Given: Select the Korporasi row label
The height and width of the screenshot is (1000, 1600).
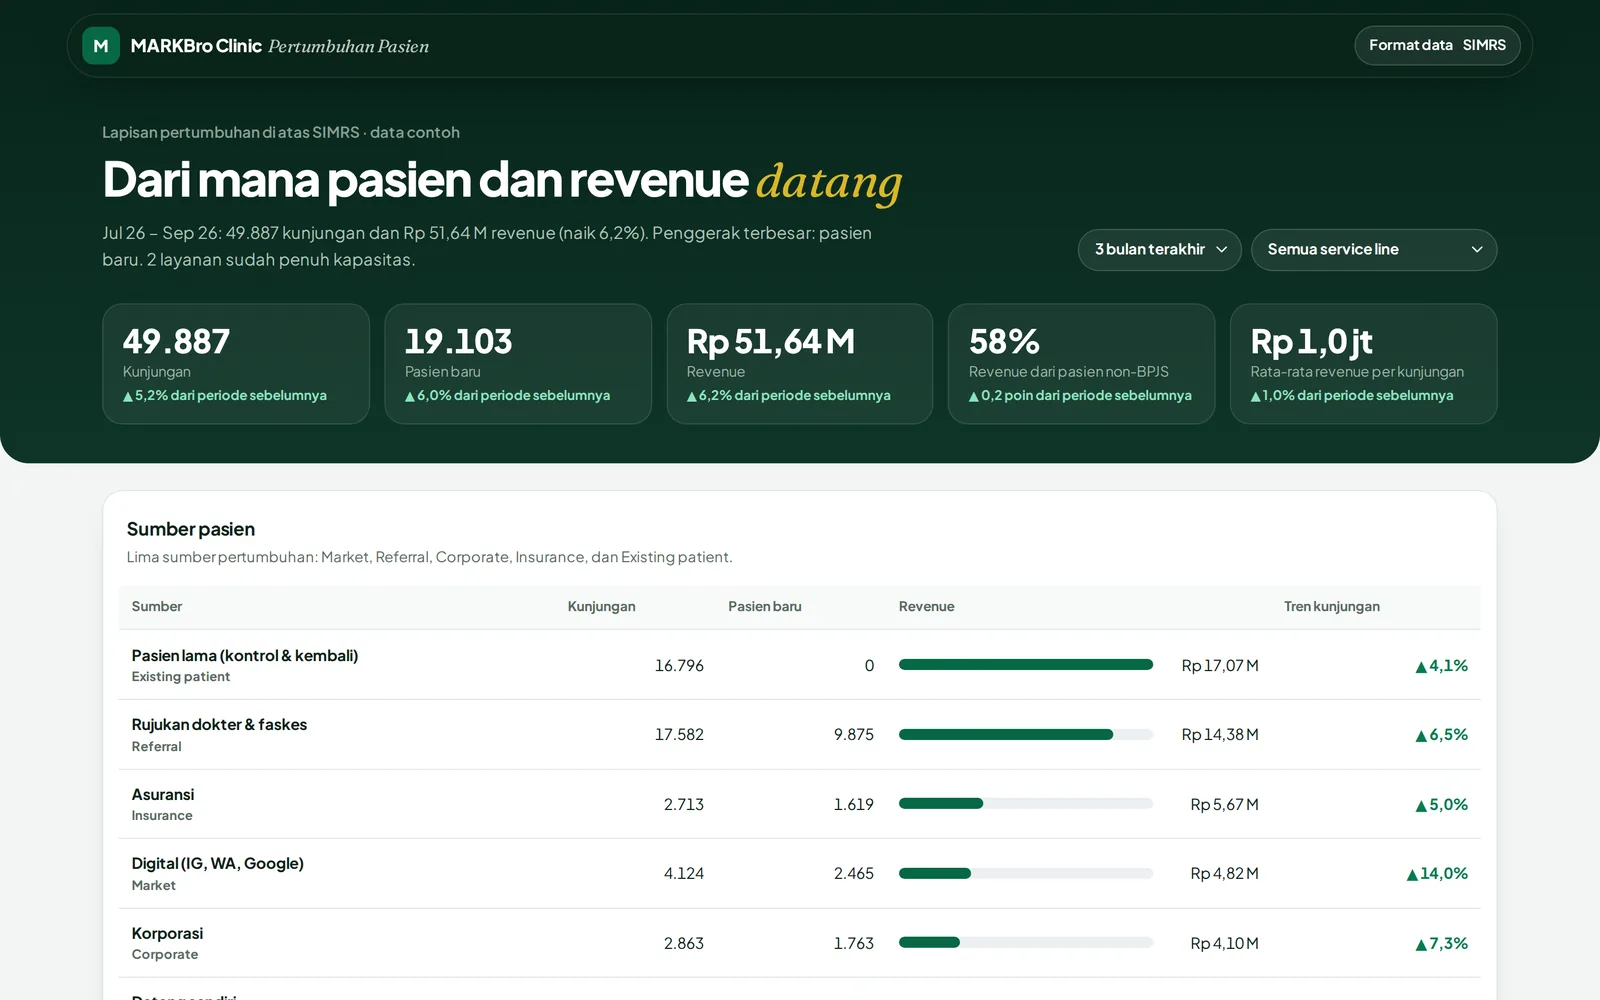Looking at the screenshot, I should coord(167,934).
